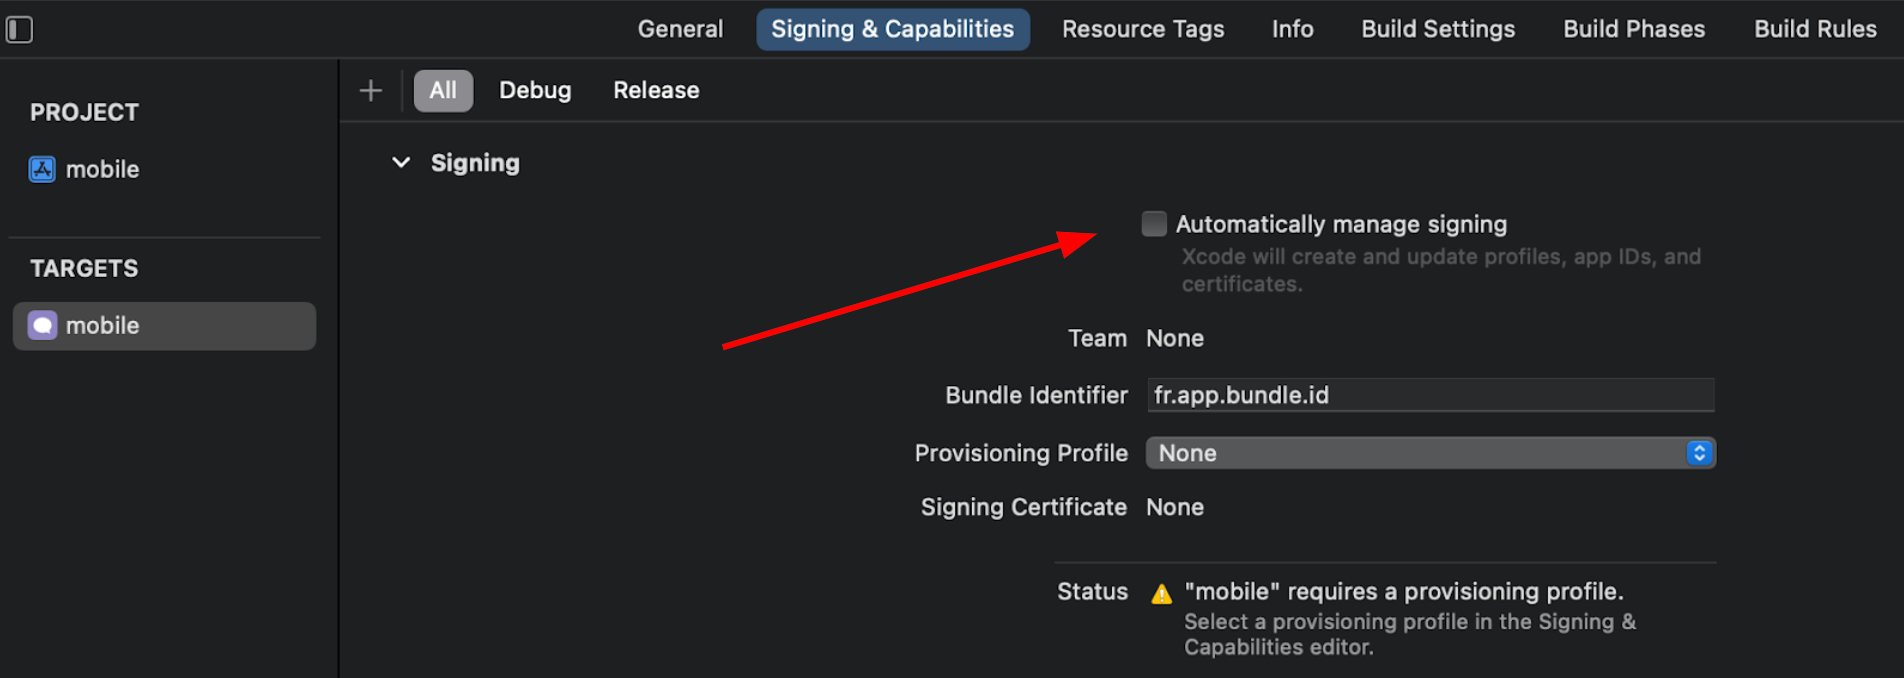Click the plus add capability icon

click(371, 91)
